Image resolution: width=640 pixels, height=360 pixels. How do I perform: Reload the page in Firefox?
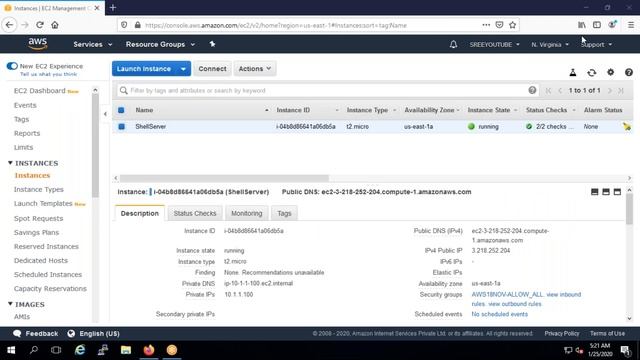coord(40,25)
